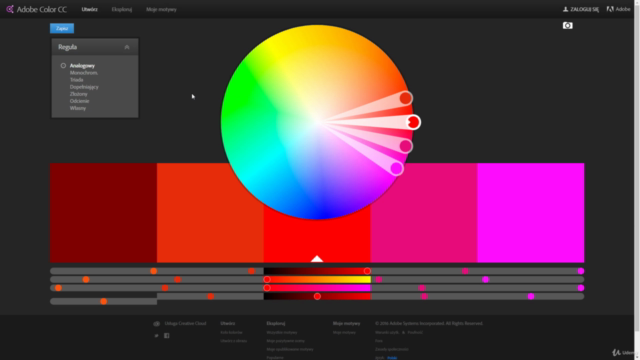Collapse the Reguła panel with the chevron
This screenshot has width=640, height=360.
tap(127, 47)
